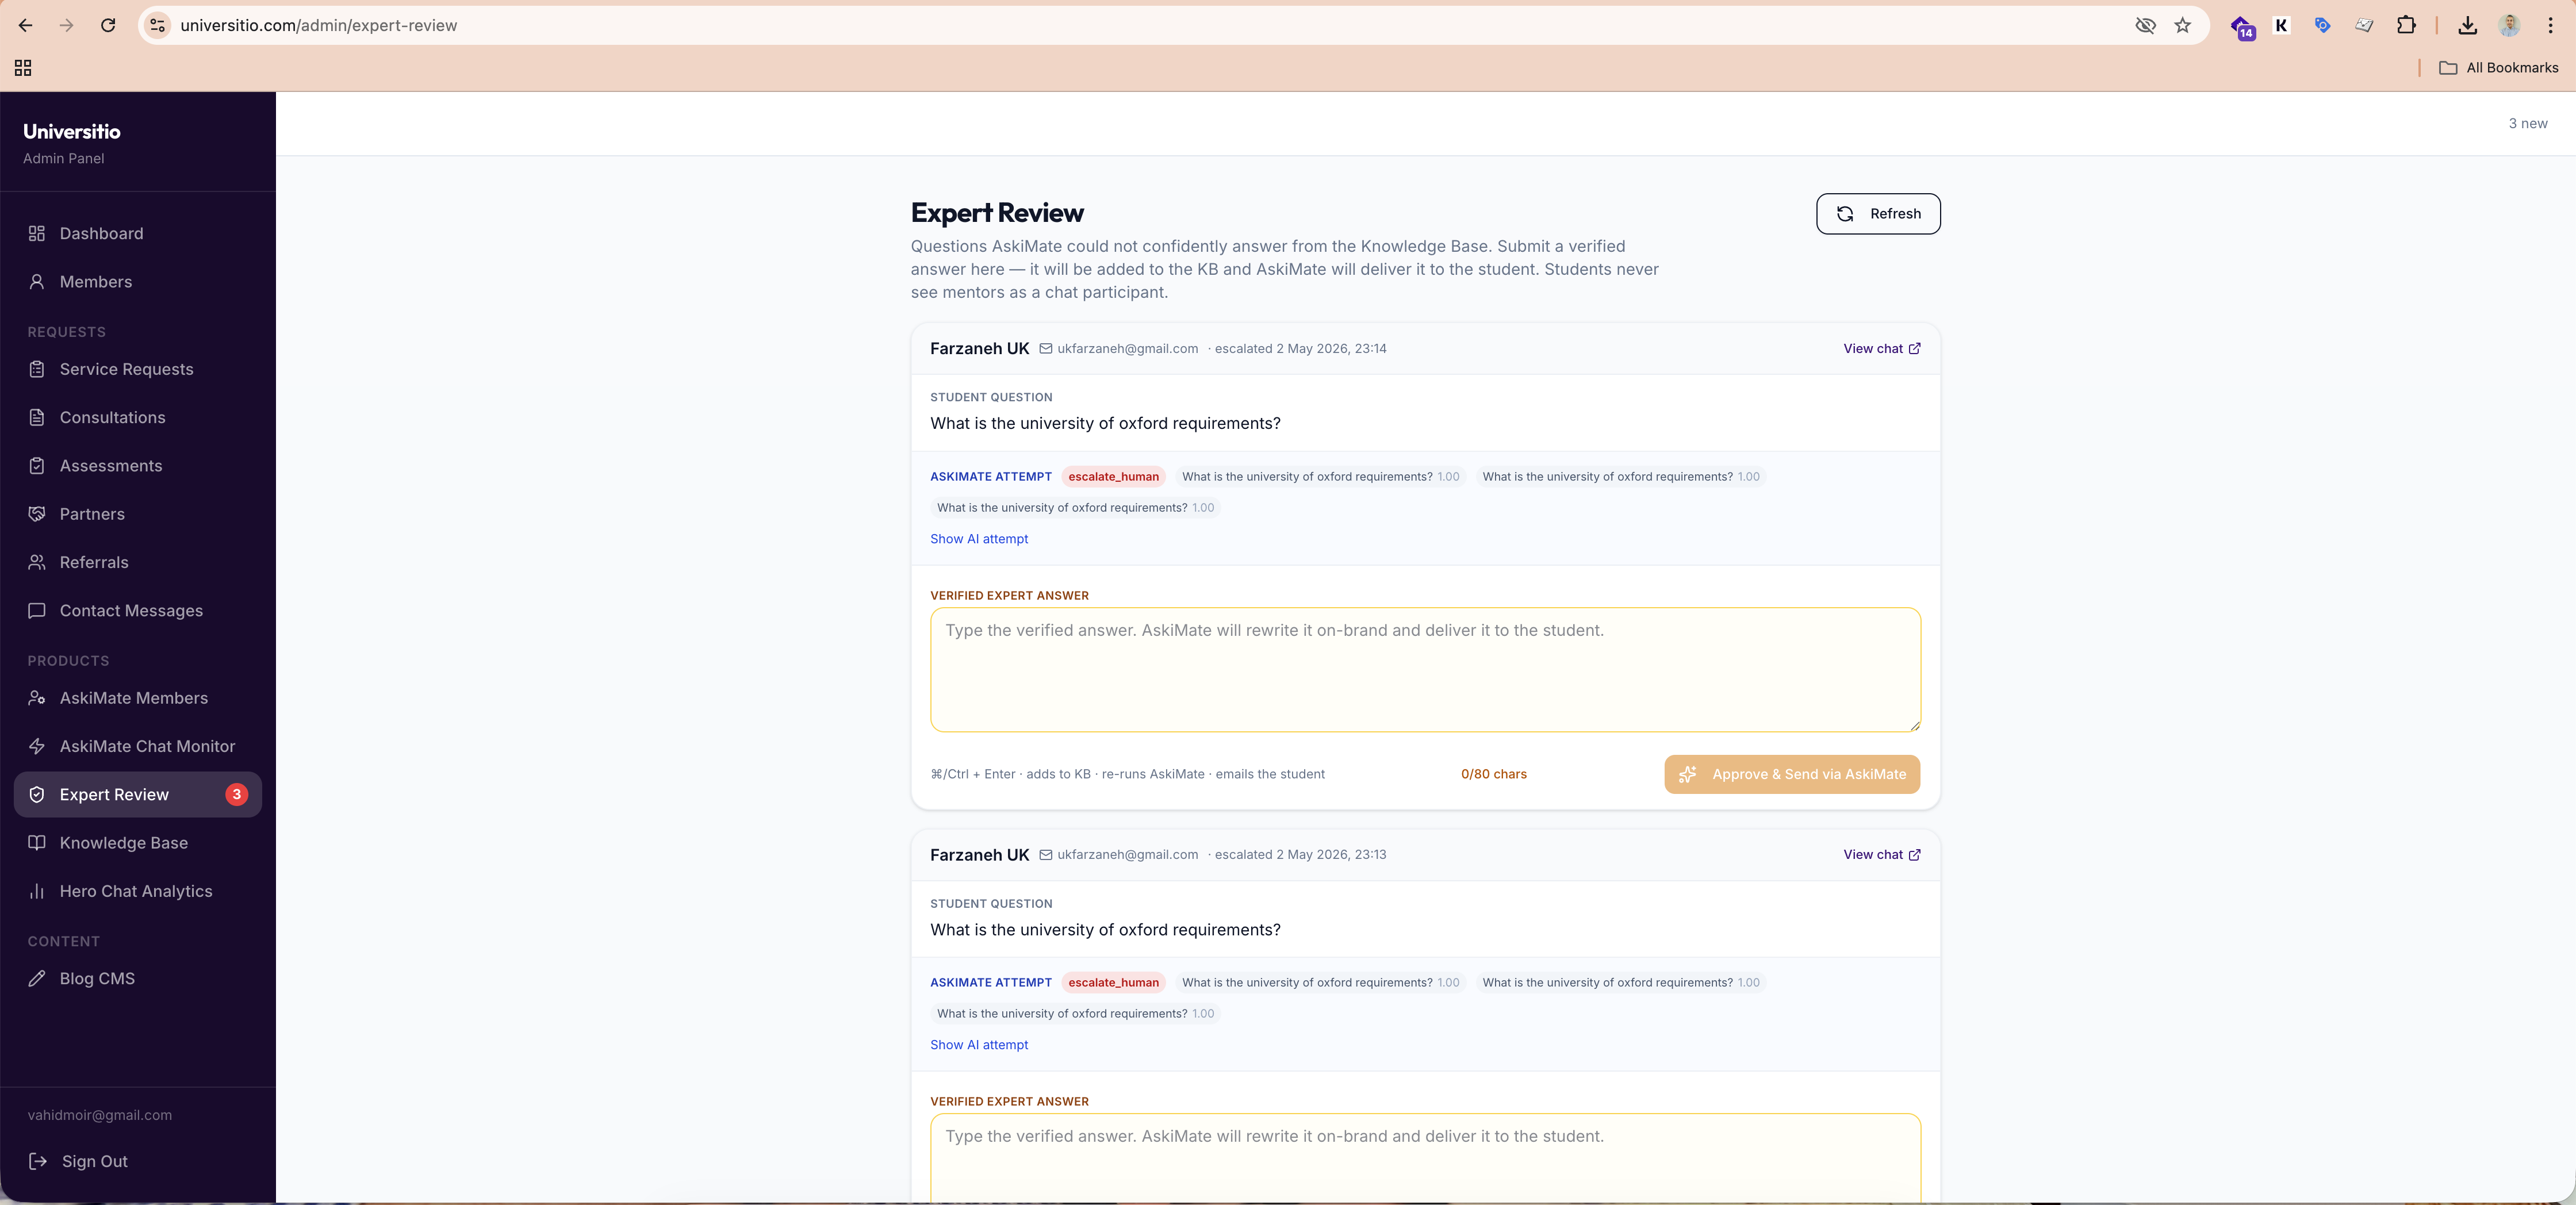
Task: Click the verified answer box for 23:13 escalation
Action: point(1425,1158)
